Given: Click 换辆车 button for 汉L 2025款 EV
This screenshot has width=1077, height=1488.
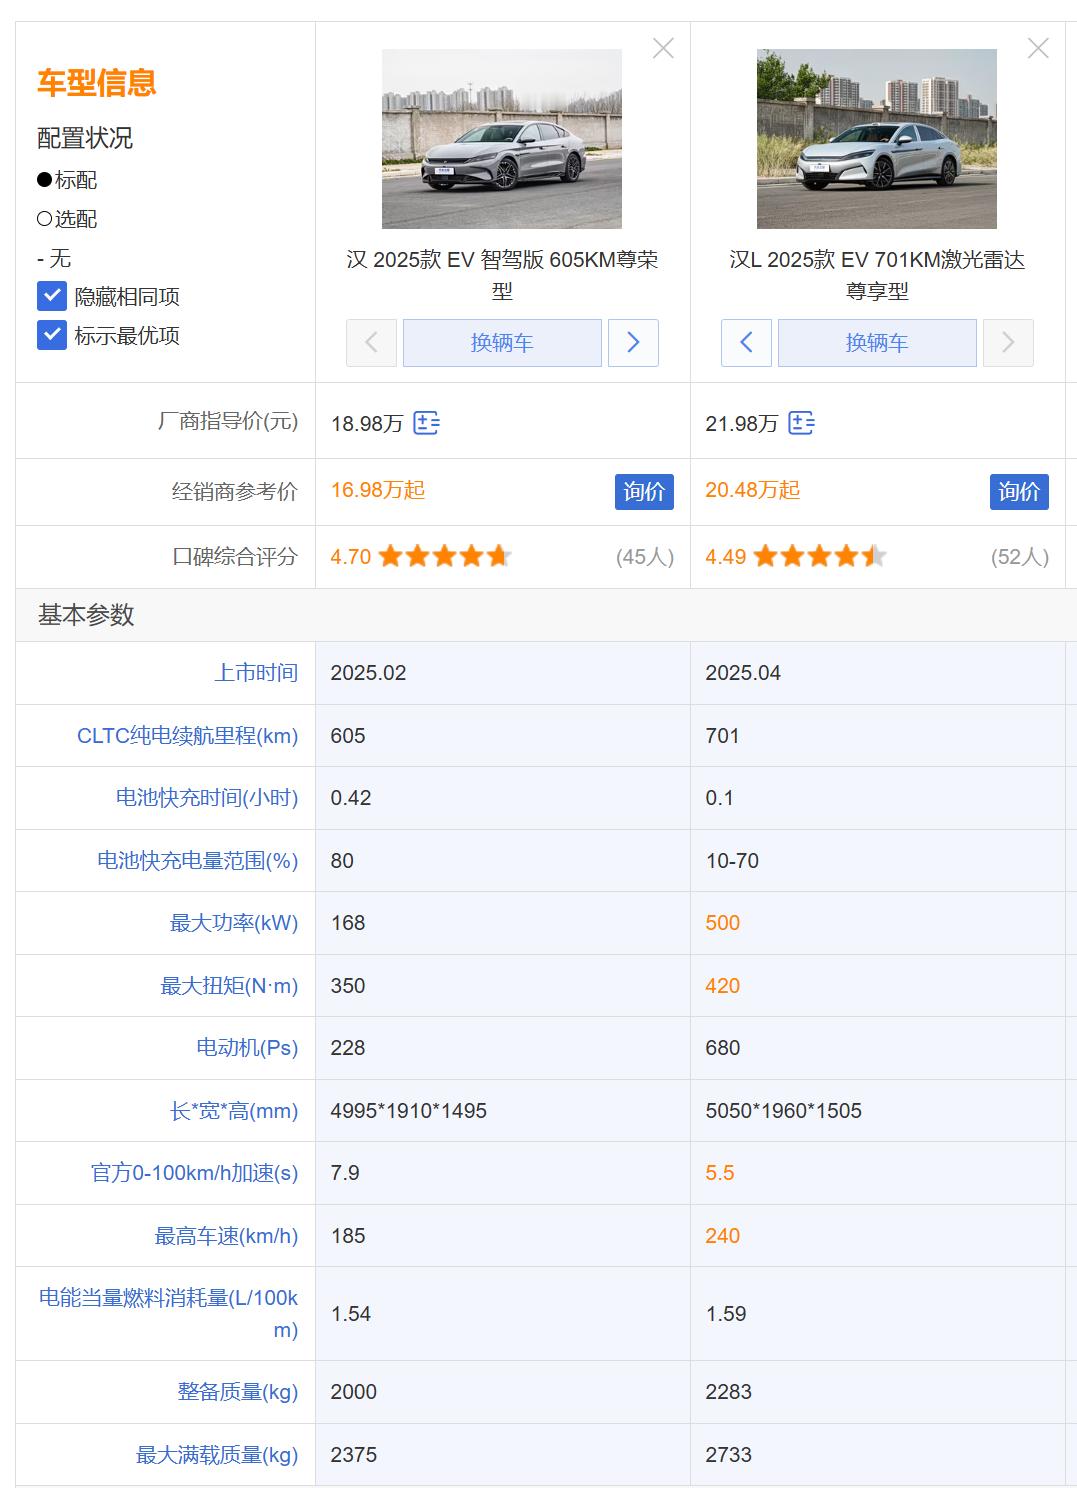Looking at the screenshot, I should [x=877, y=343].
